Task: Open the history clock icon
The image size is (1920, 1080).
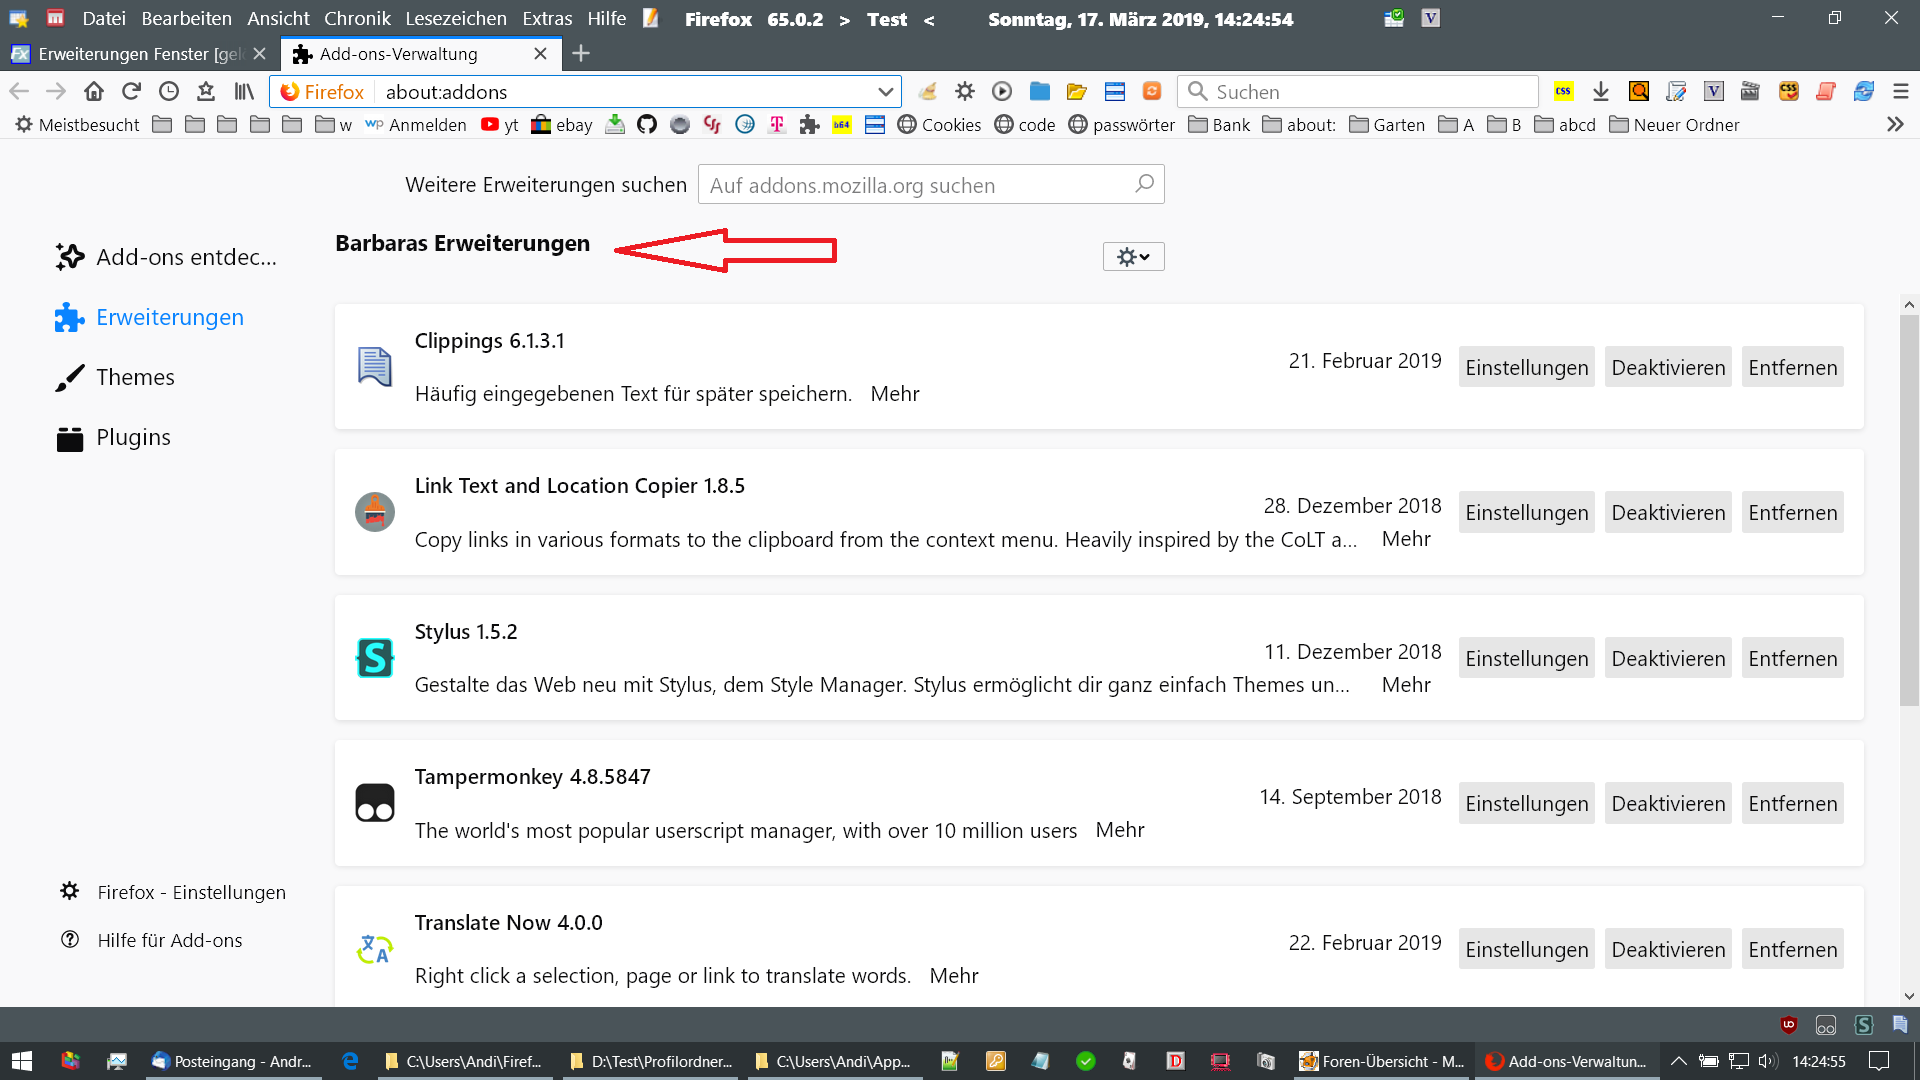Action: [169, 92]
